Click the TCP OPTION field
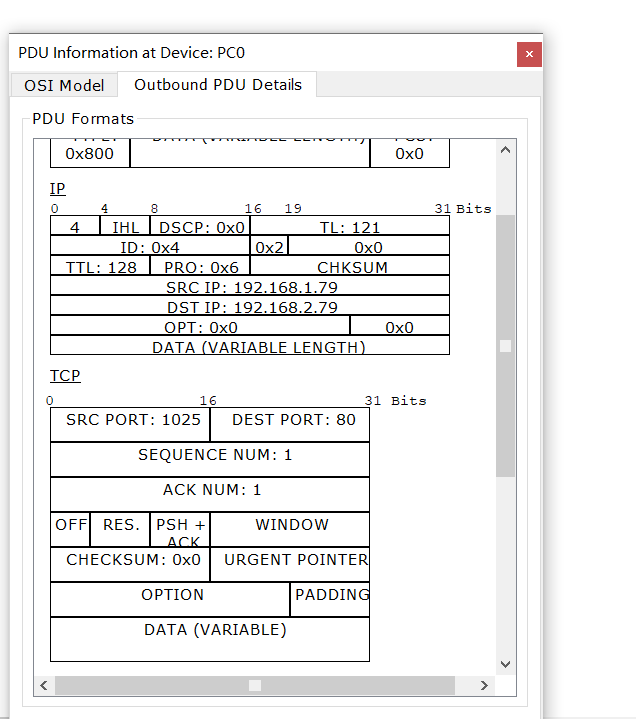 click(170, 600)
